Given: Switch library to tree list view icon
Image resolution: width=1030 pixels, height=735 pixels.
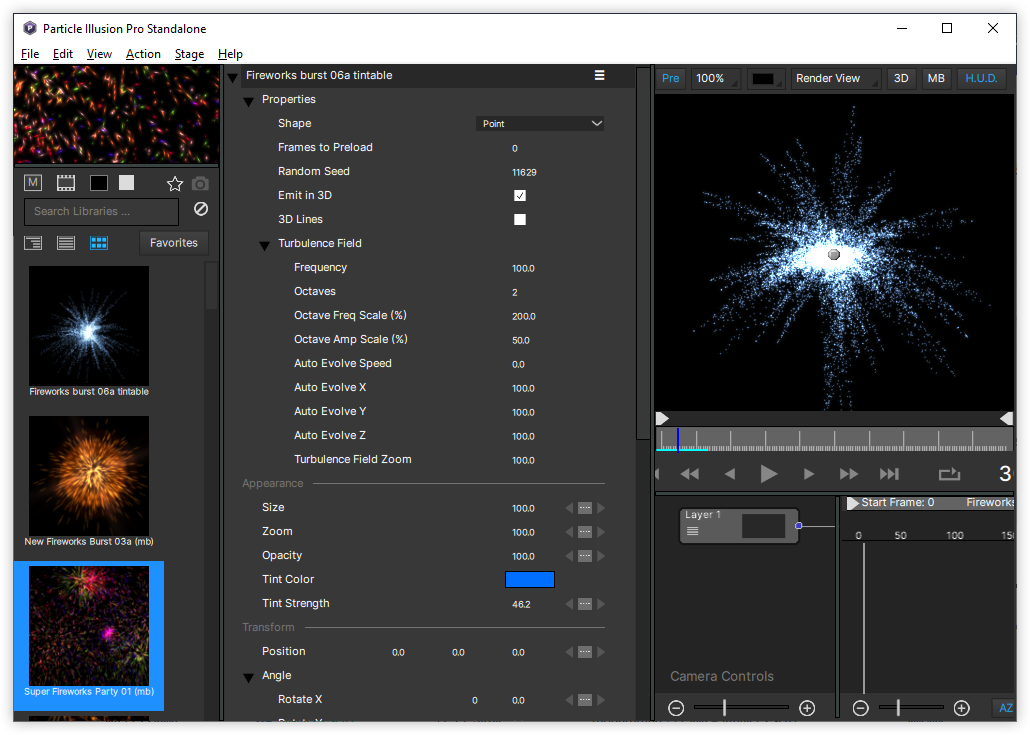Looking at the screenshot, I should coord(33,243).
